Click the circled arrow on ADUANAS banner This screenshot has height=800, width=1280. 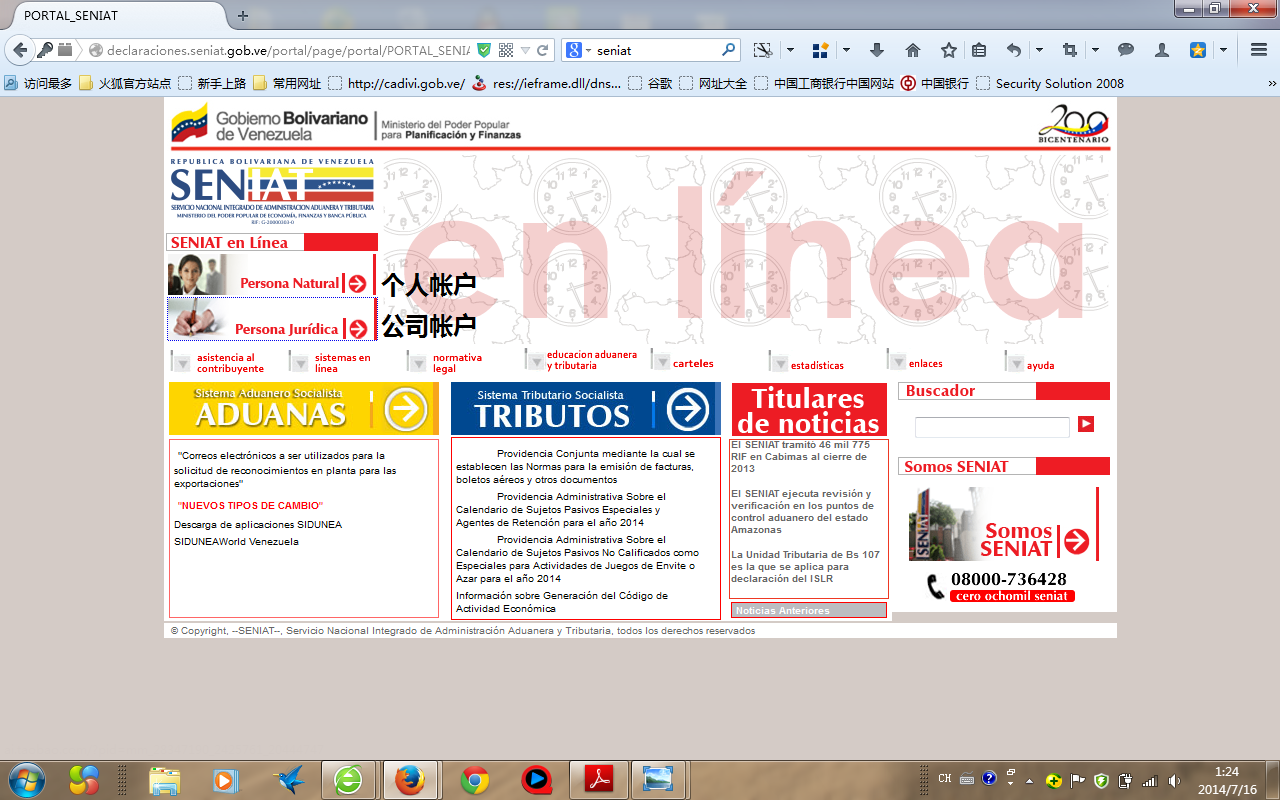pyautogui.click(x=406, y=409)
